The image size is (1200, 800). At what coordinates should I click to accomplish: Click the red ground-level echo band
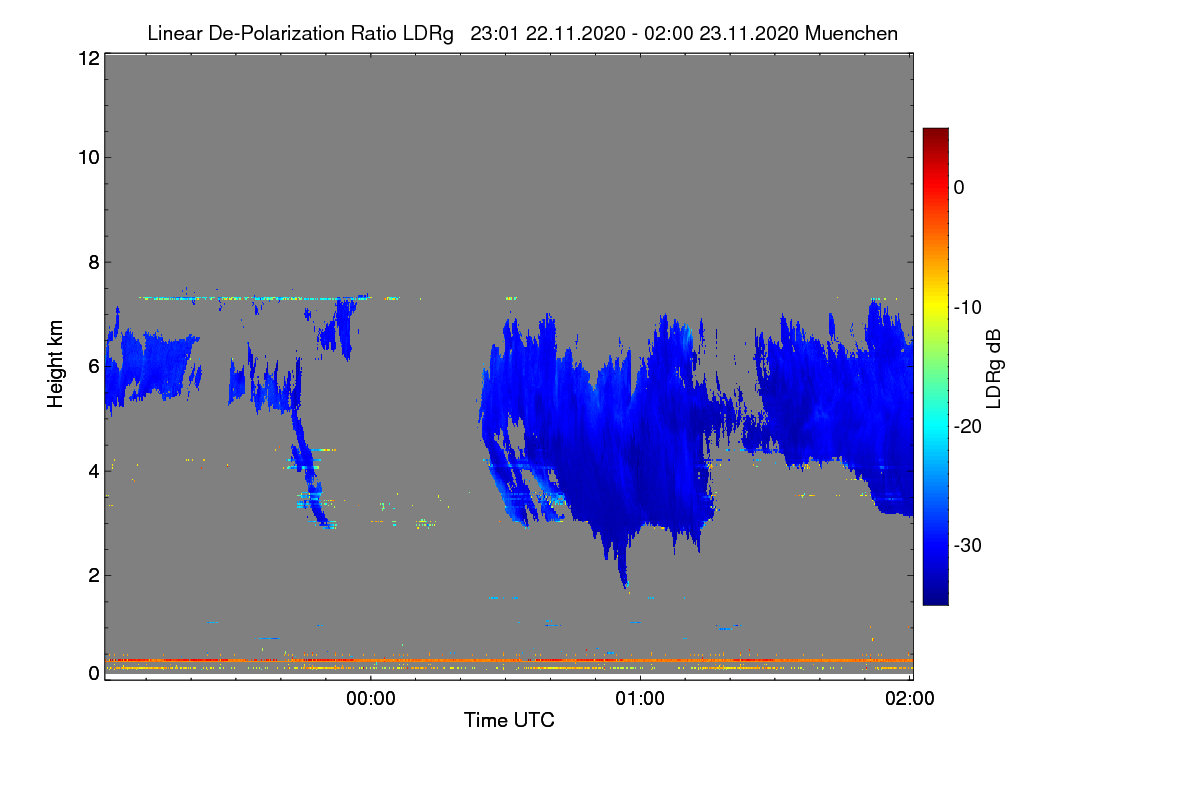[509, 660]
